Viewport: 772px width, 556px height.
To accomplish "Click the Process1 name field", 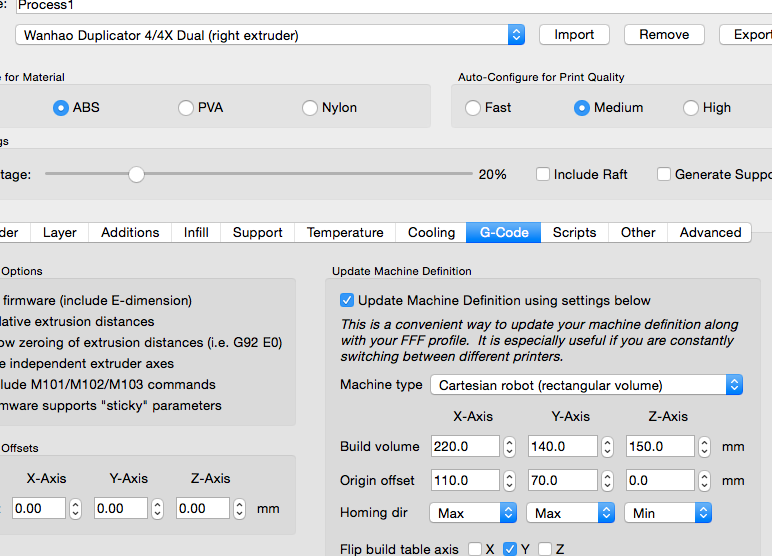I will pos(394,6).
